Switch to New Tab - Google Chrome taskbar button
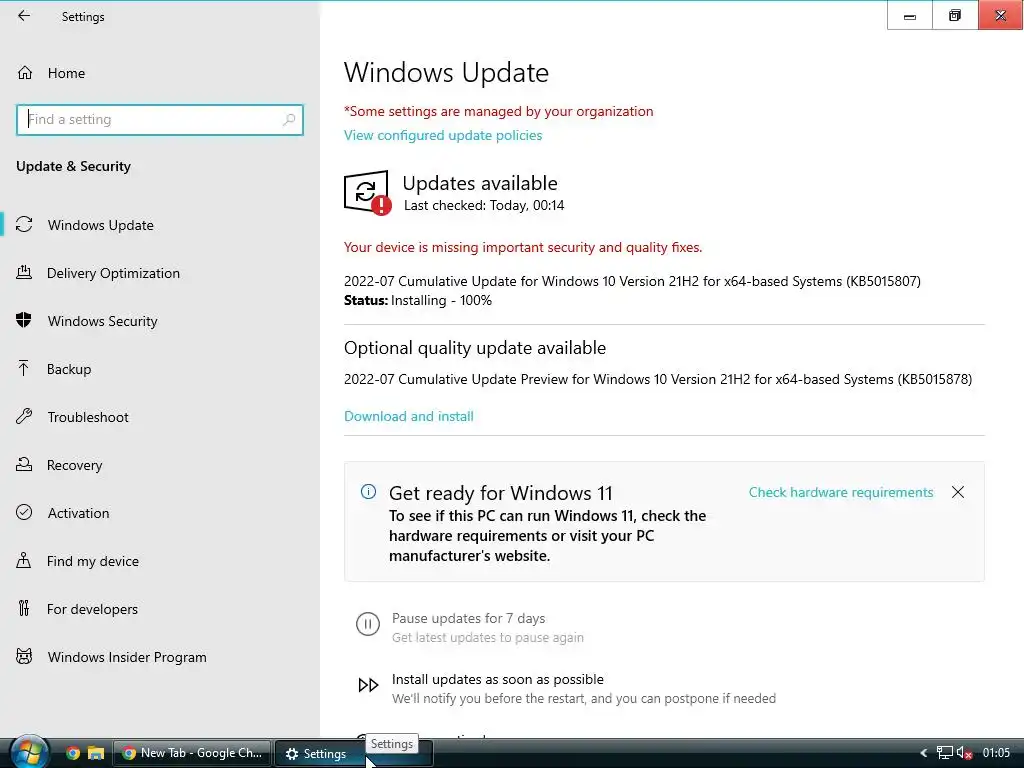1024x768 pixels. click(x=192, y=753)
